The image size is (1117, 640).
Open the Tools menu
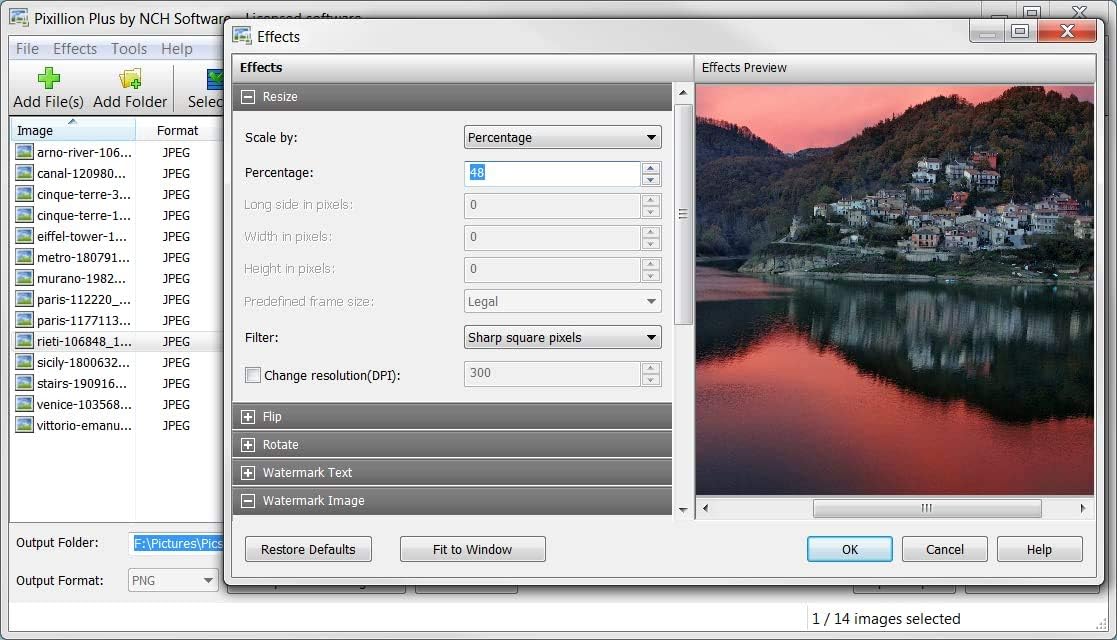coord(129,48)
